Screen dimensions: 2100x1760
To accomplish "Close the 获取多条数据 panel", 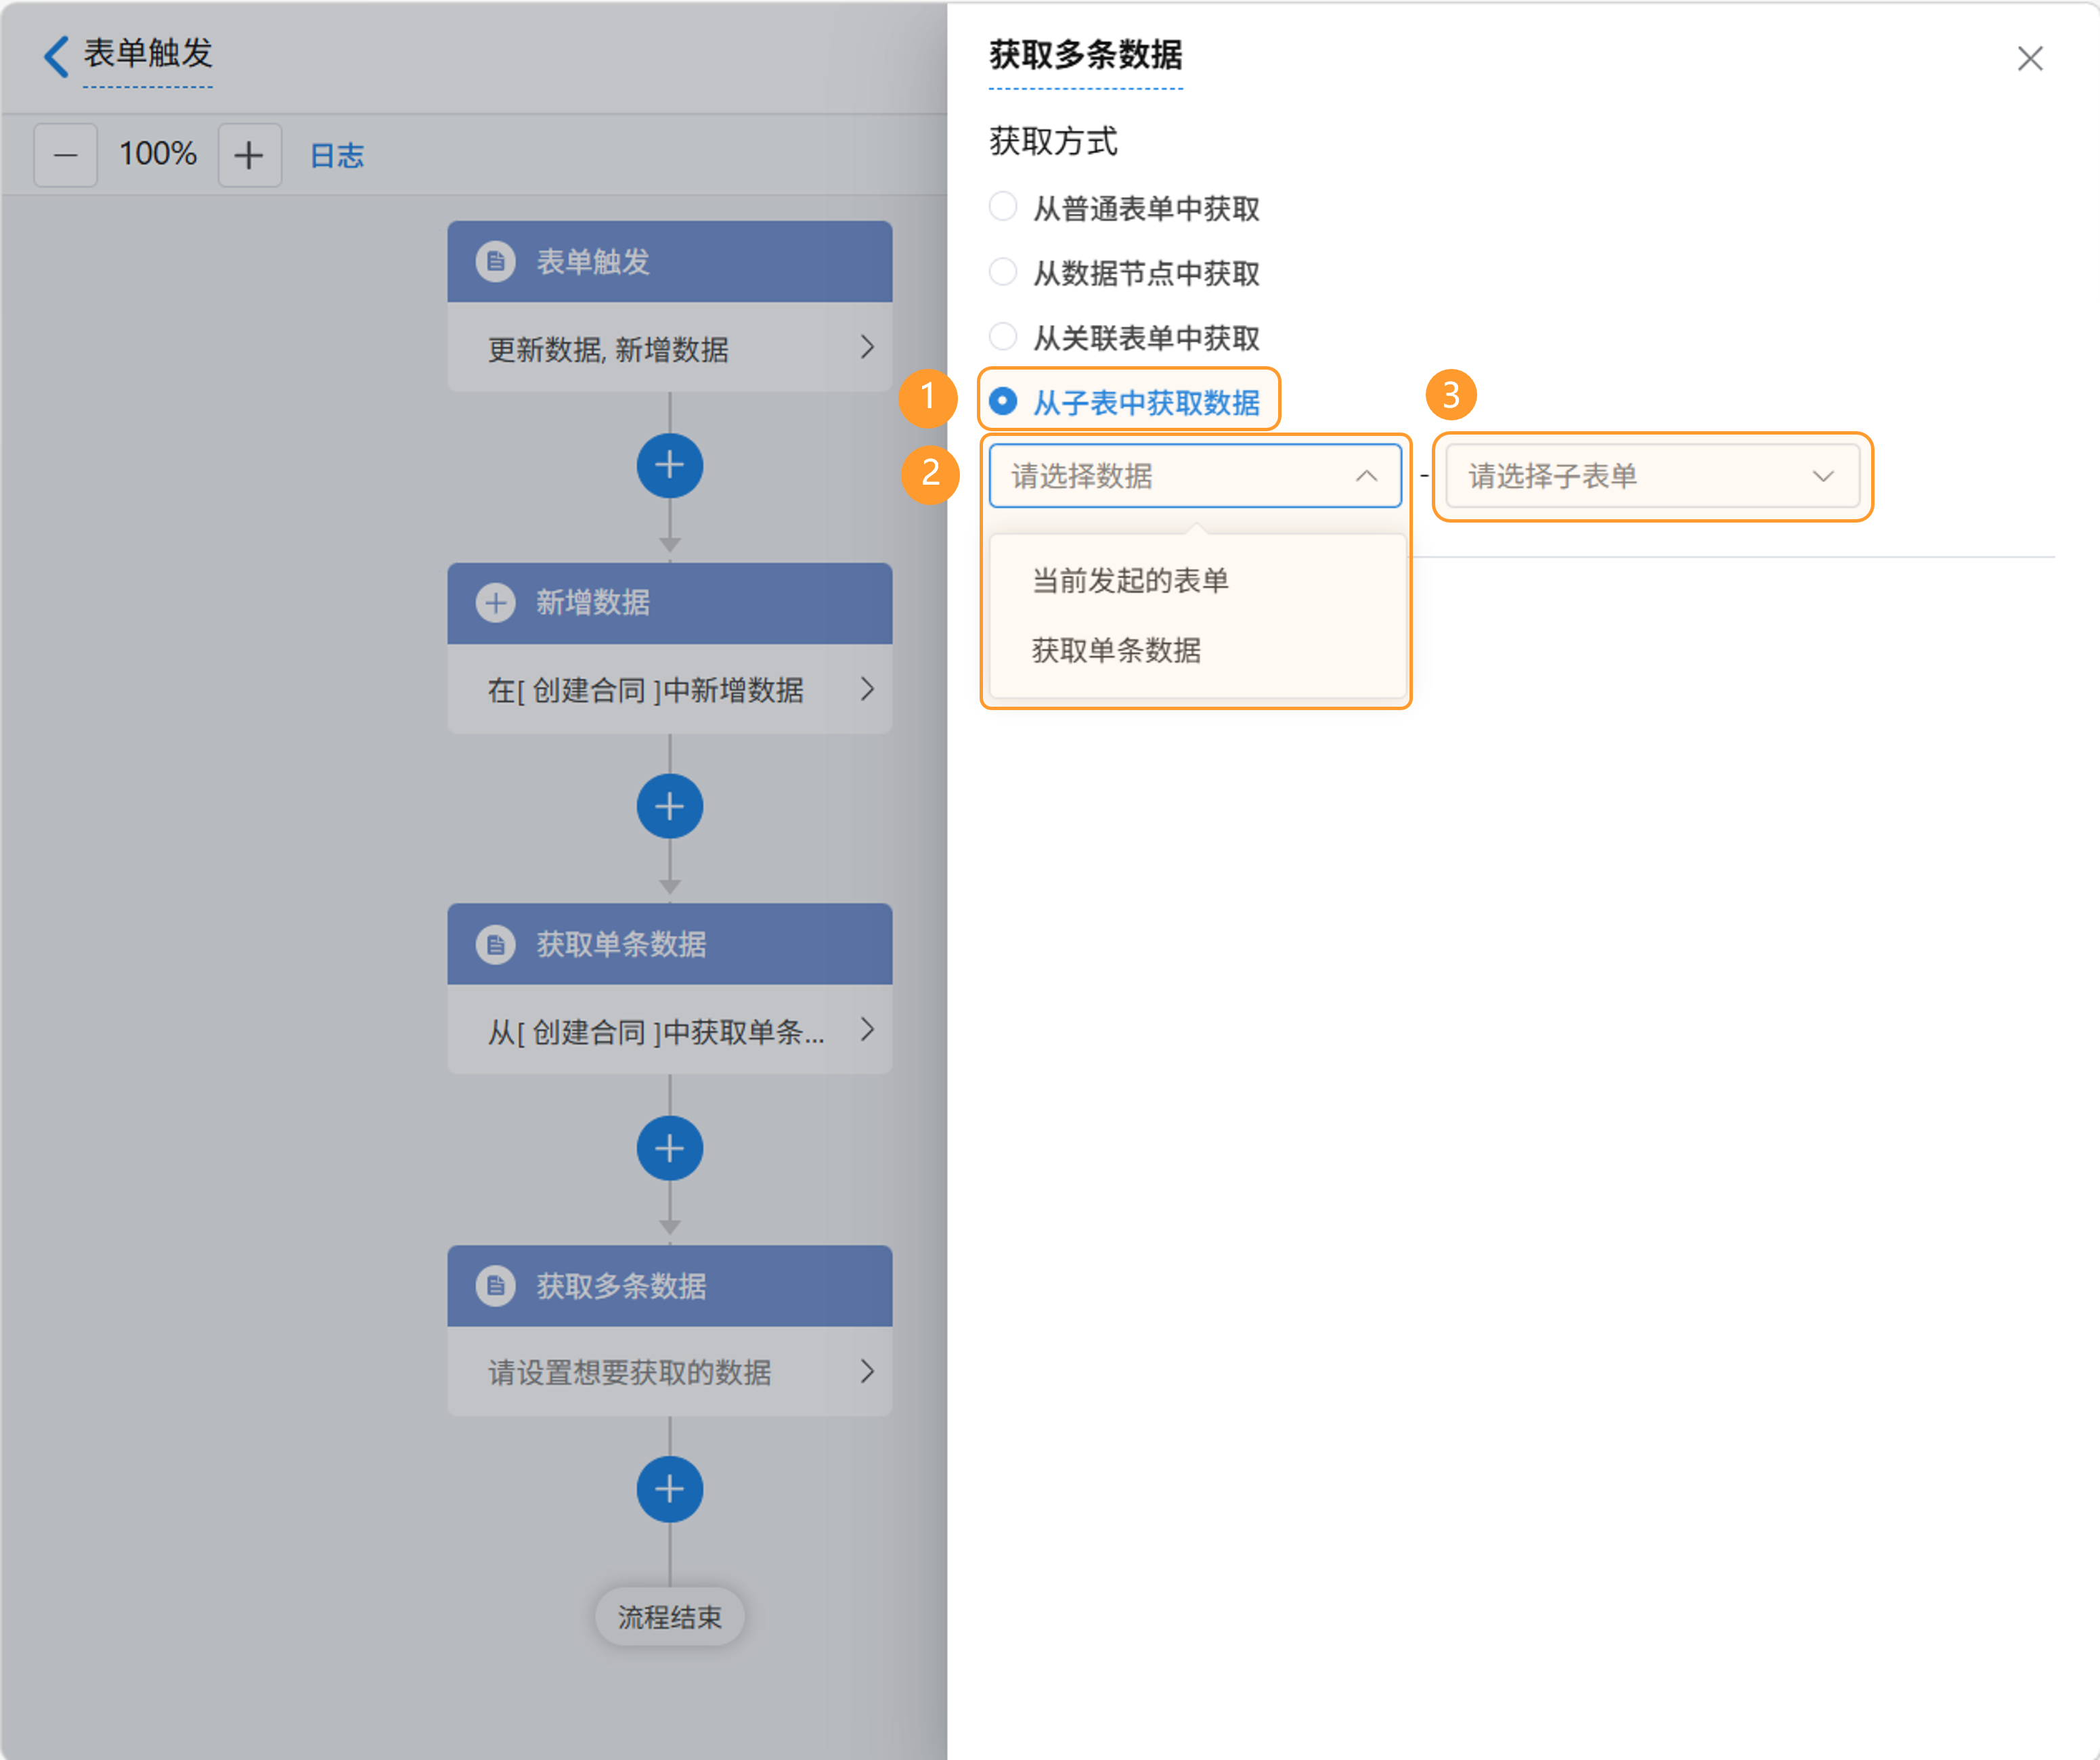I will click(x=2029, y=59).
